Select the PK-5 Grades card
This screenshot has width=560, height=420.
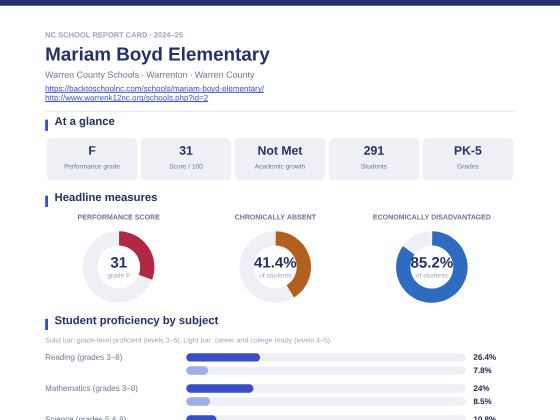468,159
